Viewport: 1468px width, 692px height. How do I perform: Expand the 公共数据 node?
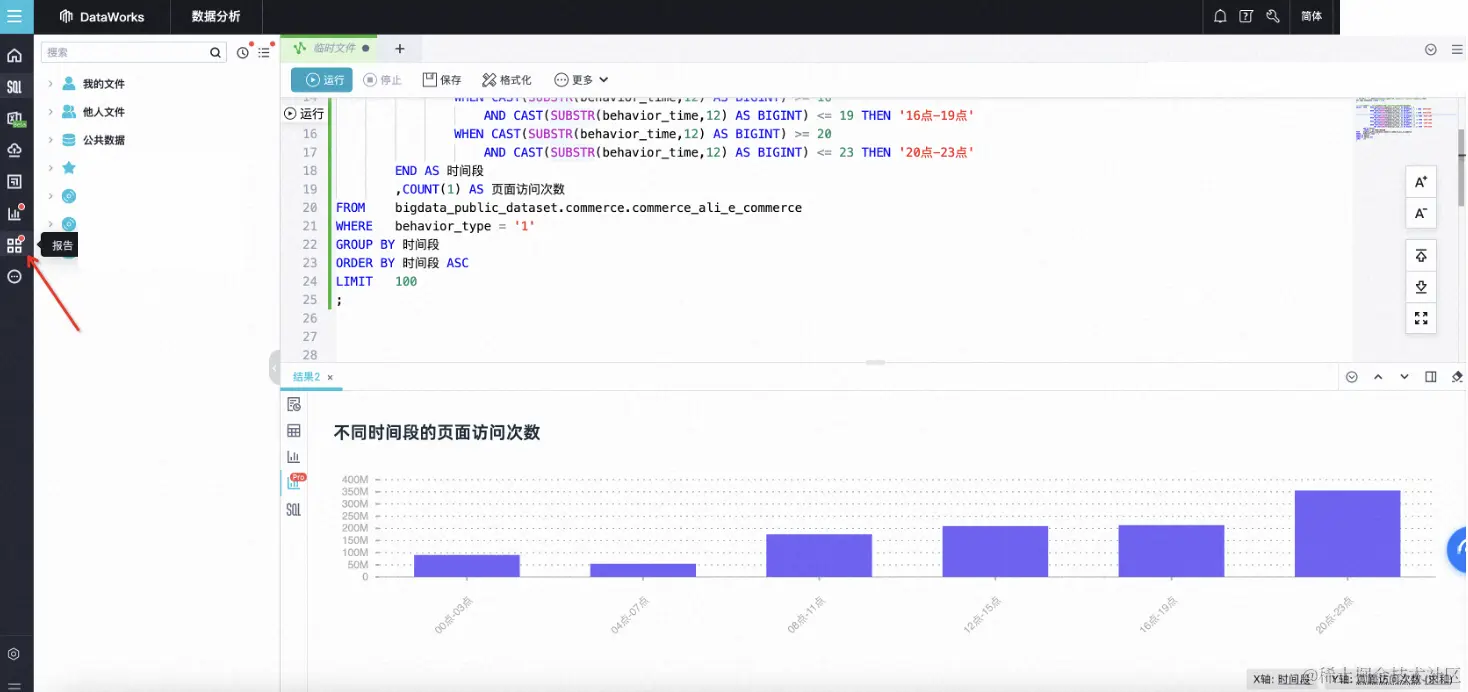pyautogui.click(x=50, y=140)
